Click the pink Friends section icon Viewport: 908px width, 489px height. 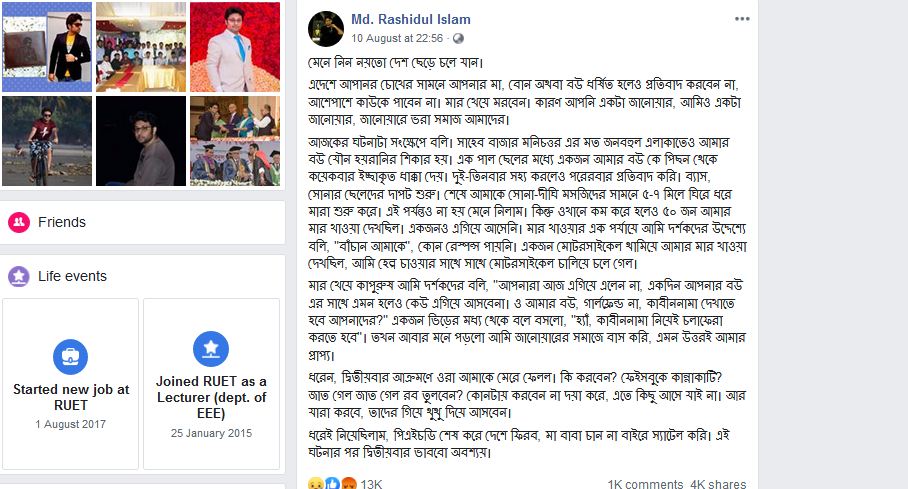[x=19, y=222]
